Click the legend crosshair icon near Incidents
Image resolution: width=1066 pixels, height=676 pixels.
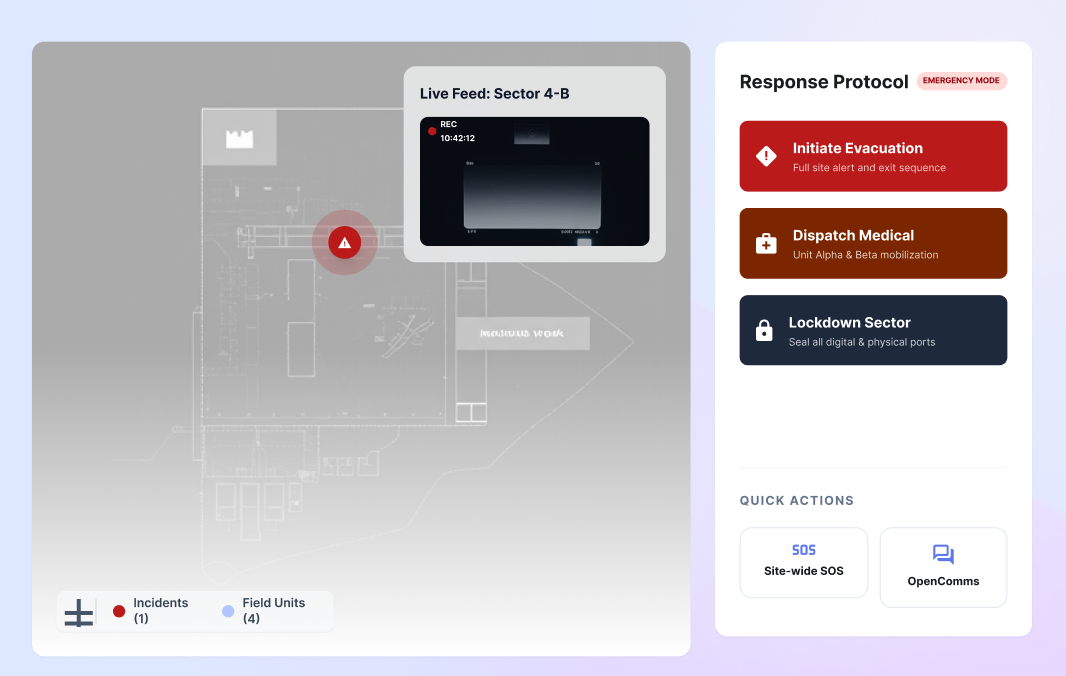tap(78, 612)
